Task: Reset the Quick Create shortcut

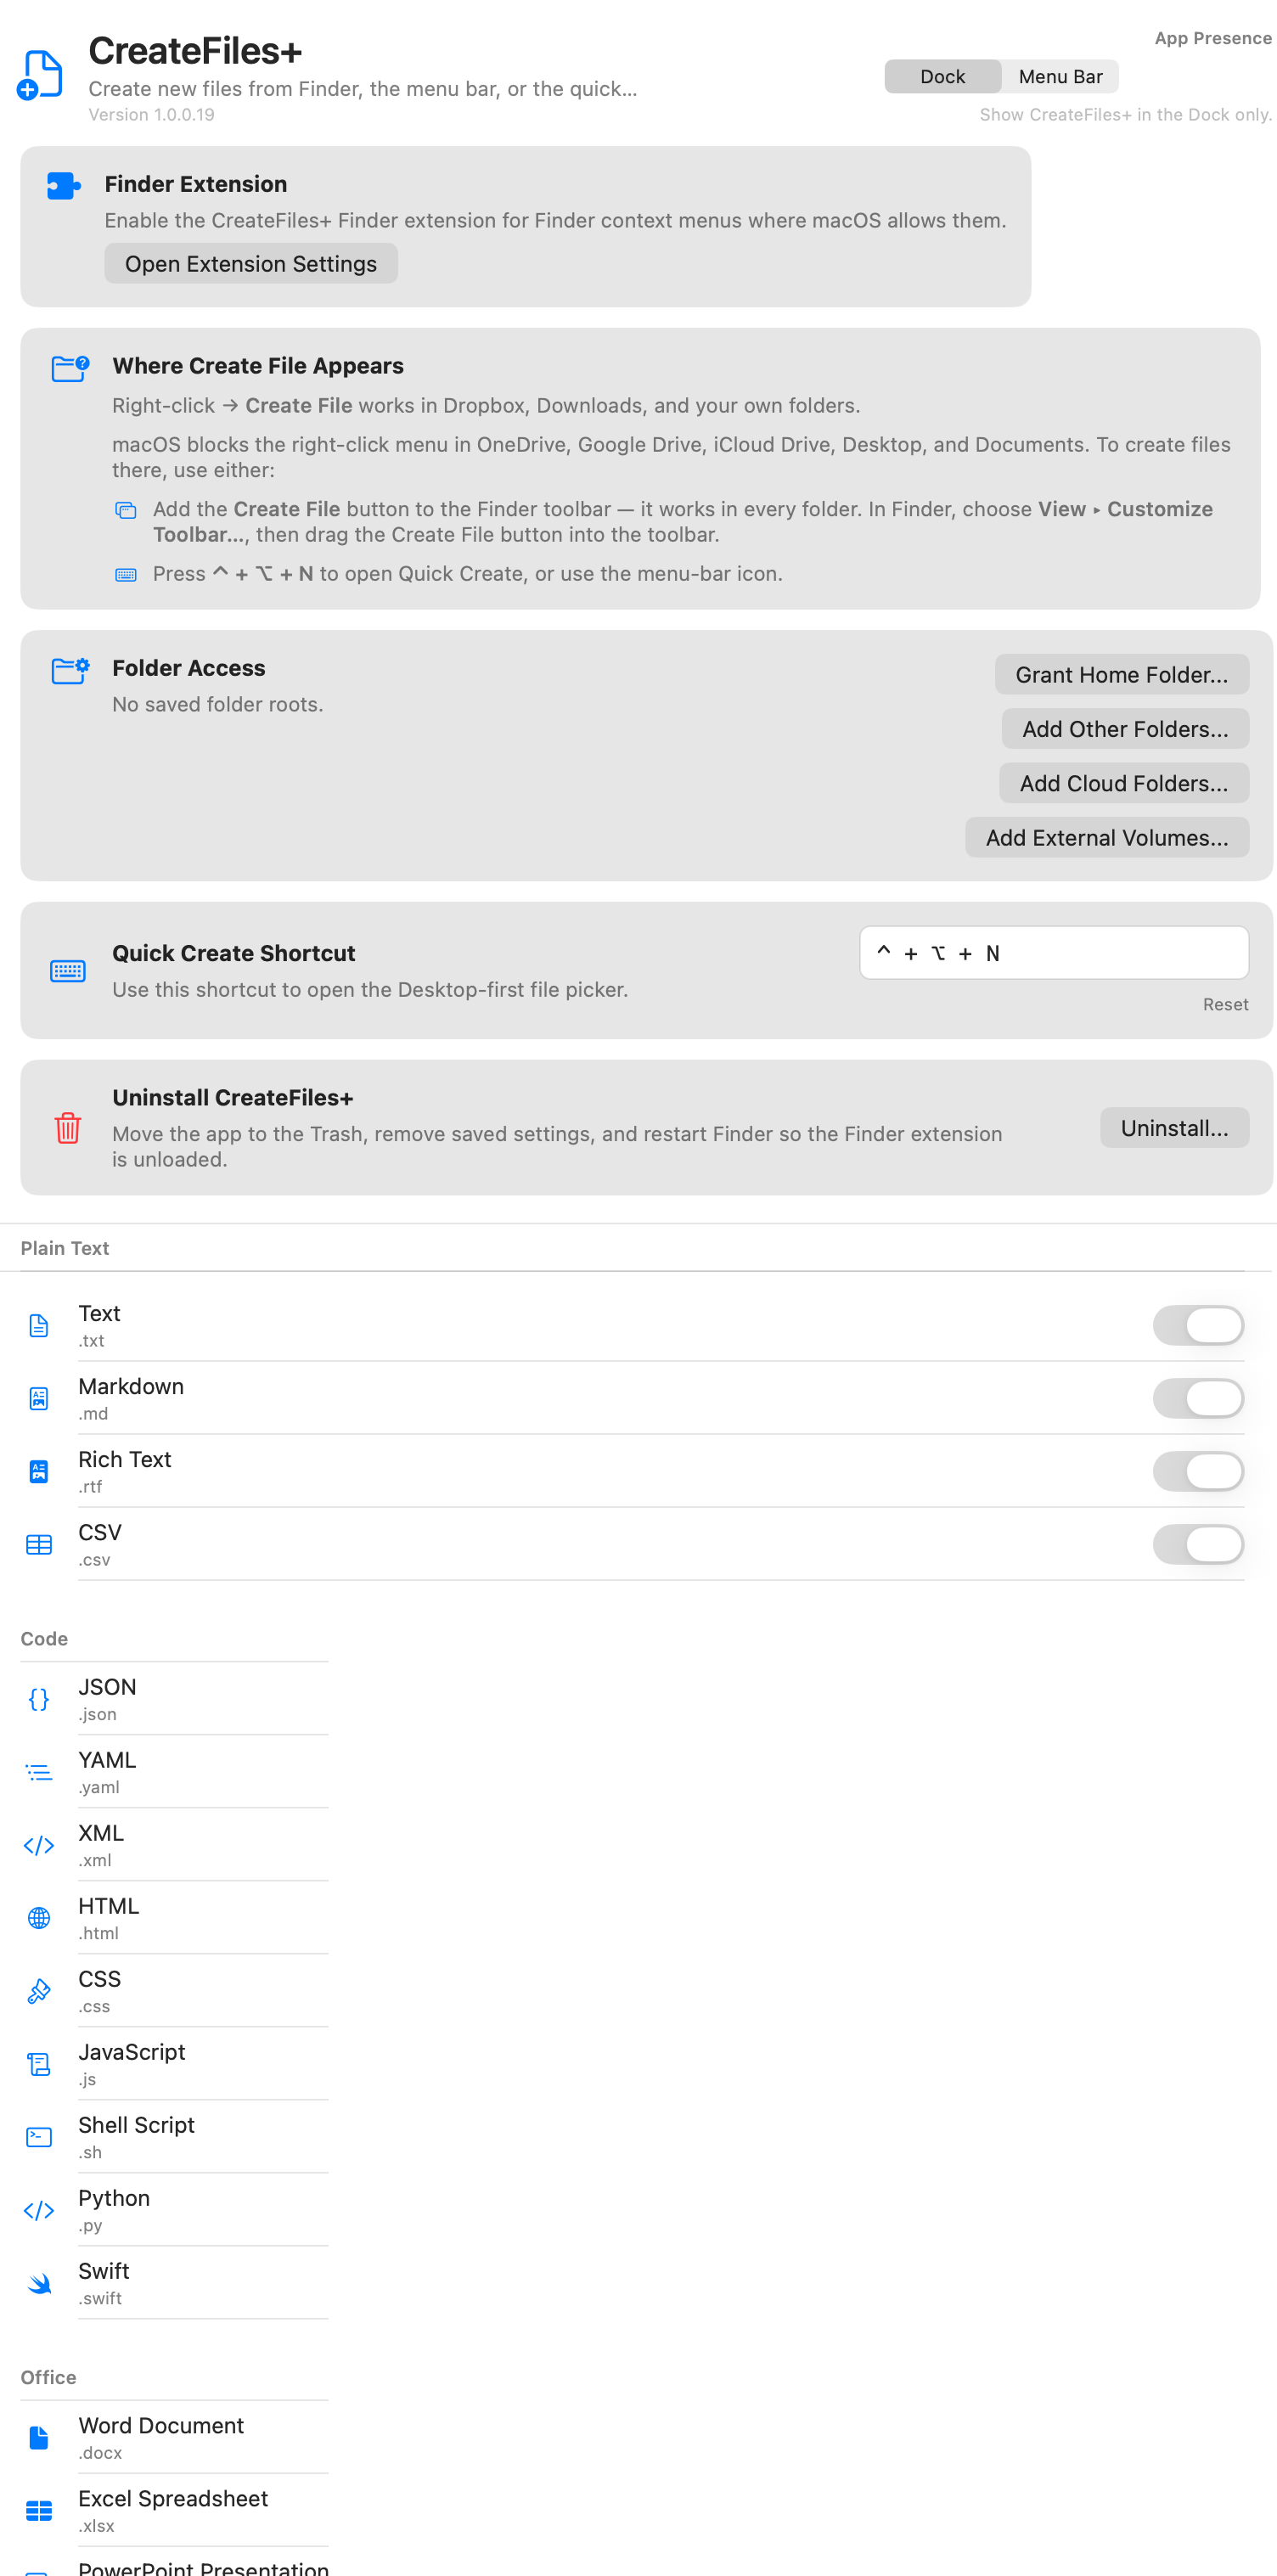Action: click(x=1225, y=1004)
